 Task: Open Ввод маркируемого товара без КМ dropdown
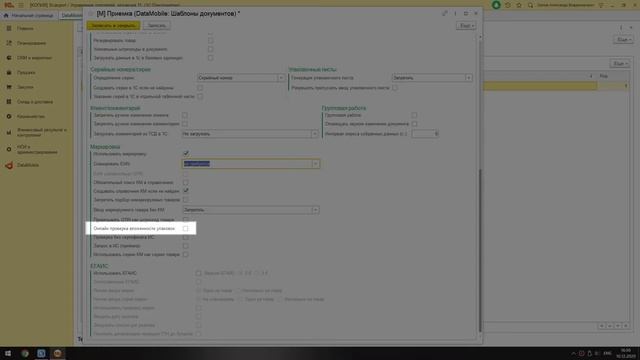tap(316, 210)
